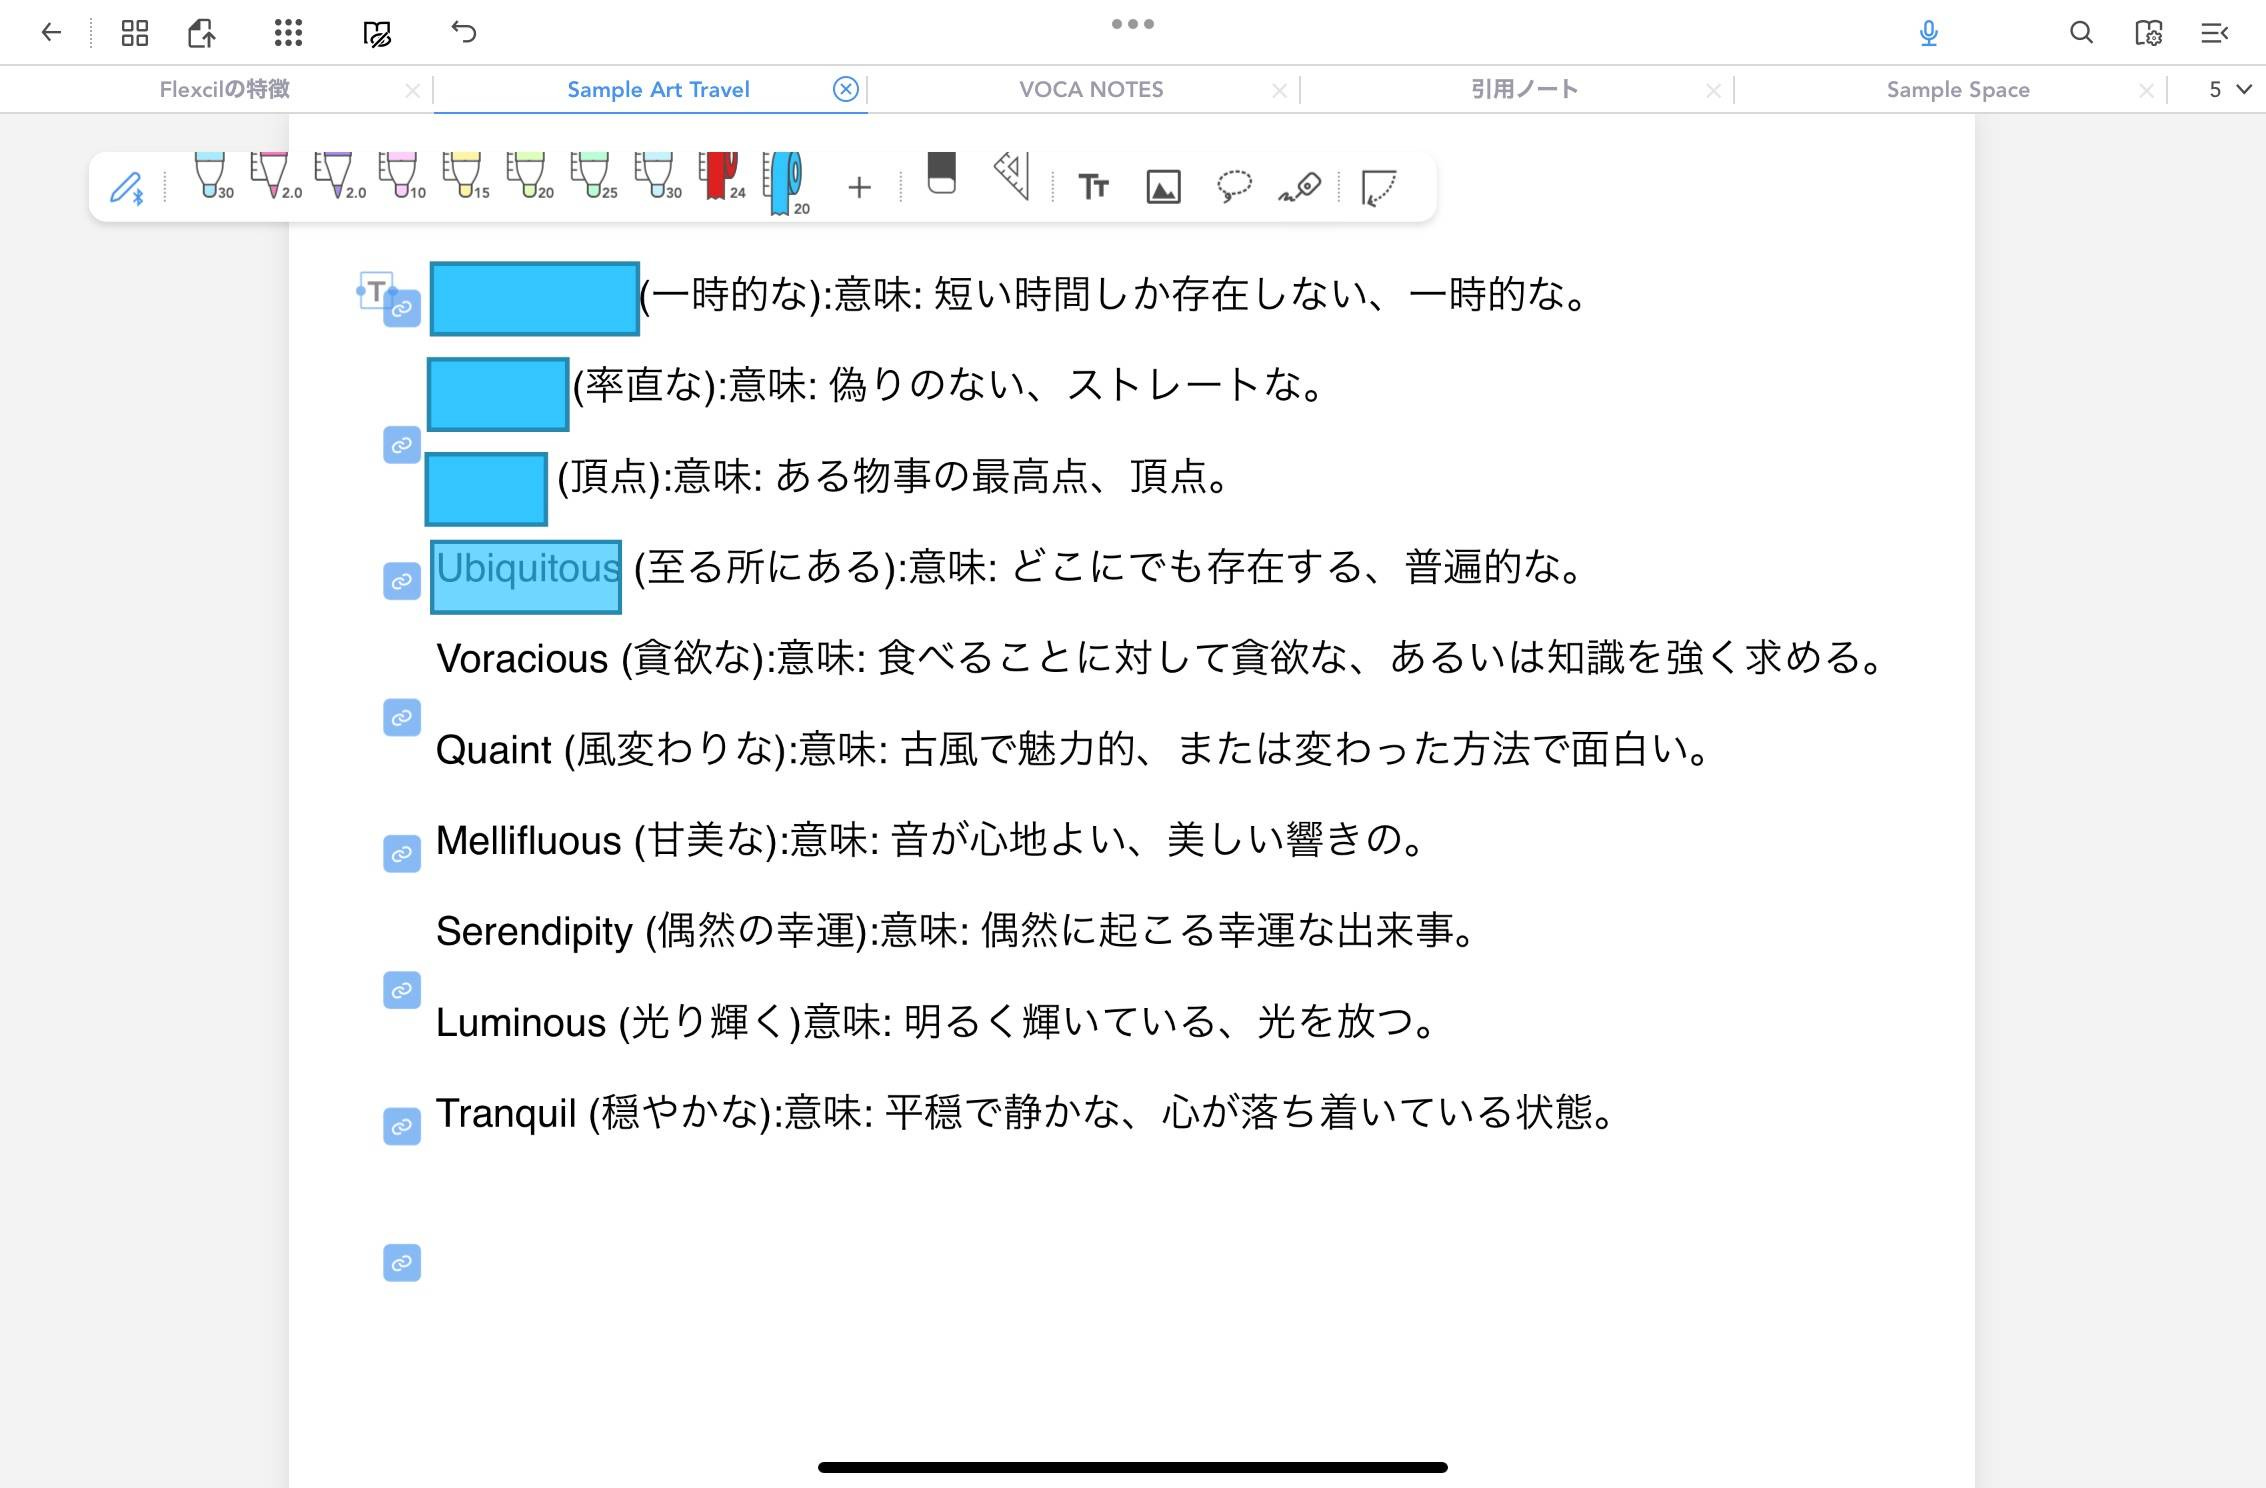Viewport: 2266px width, 1488px height.
Task: Open the search magnifier
Action: point(2081,33)
